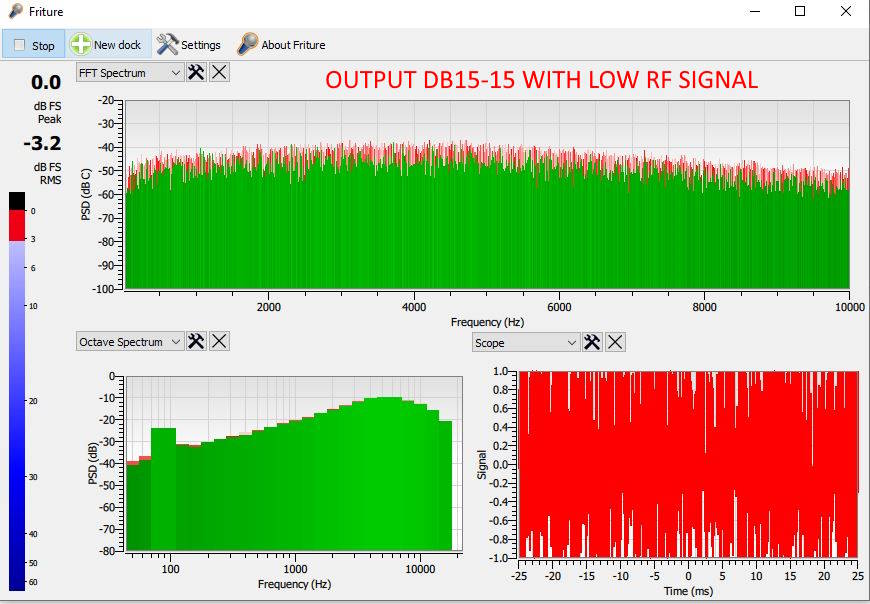Maximize the Friture window

[x=800, y=11]
